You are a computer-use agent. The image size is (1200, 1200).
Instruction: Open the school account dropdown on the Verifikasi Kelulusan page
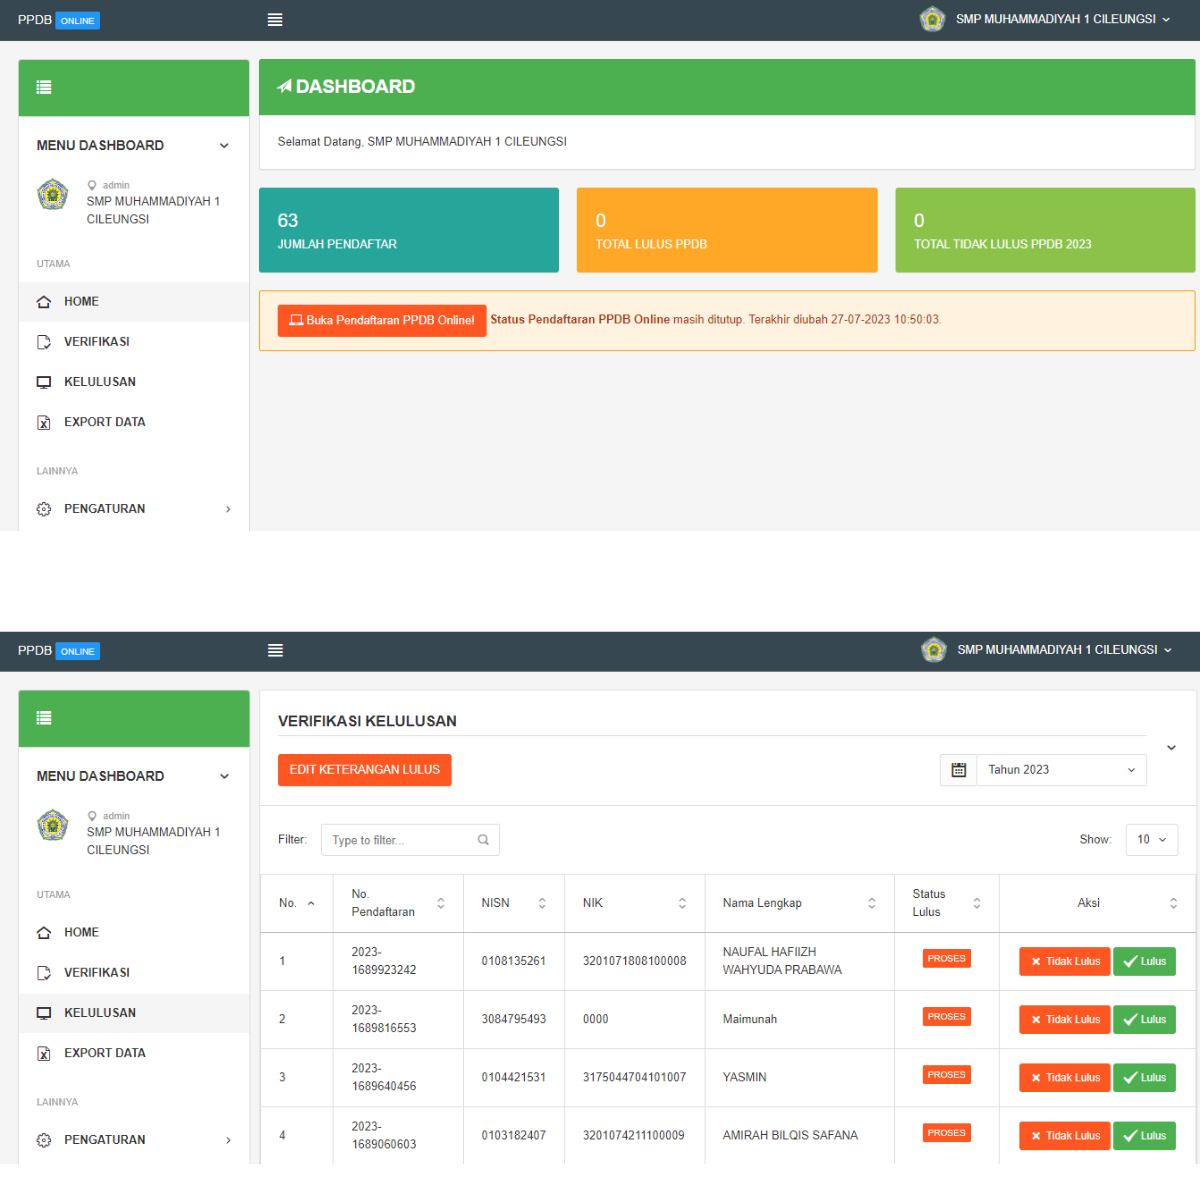coord(1047,650)
